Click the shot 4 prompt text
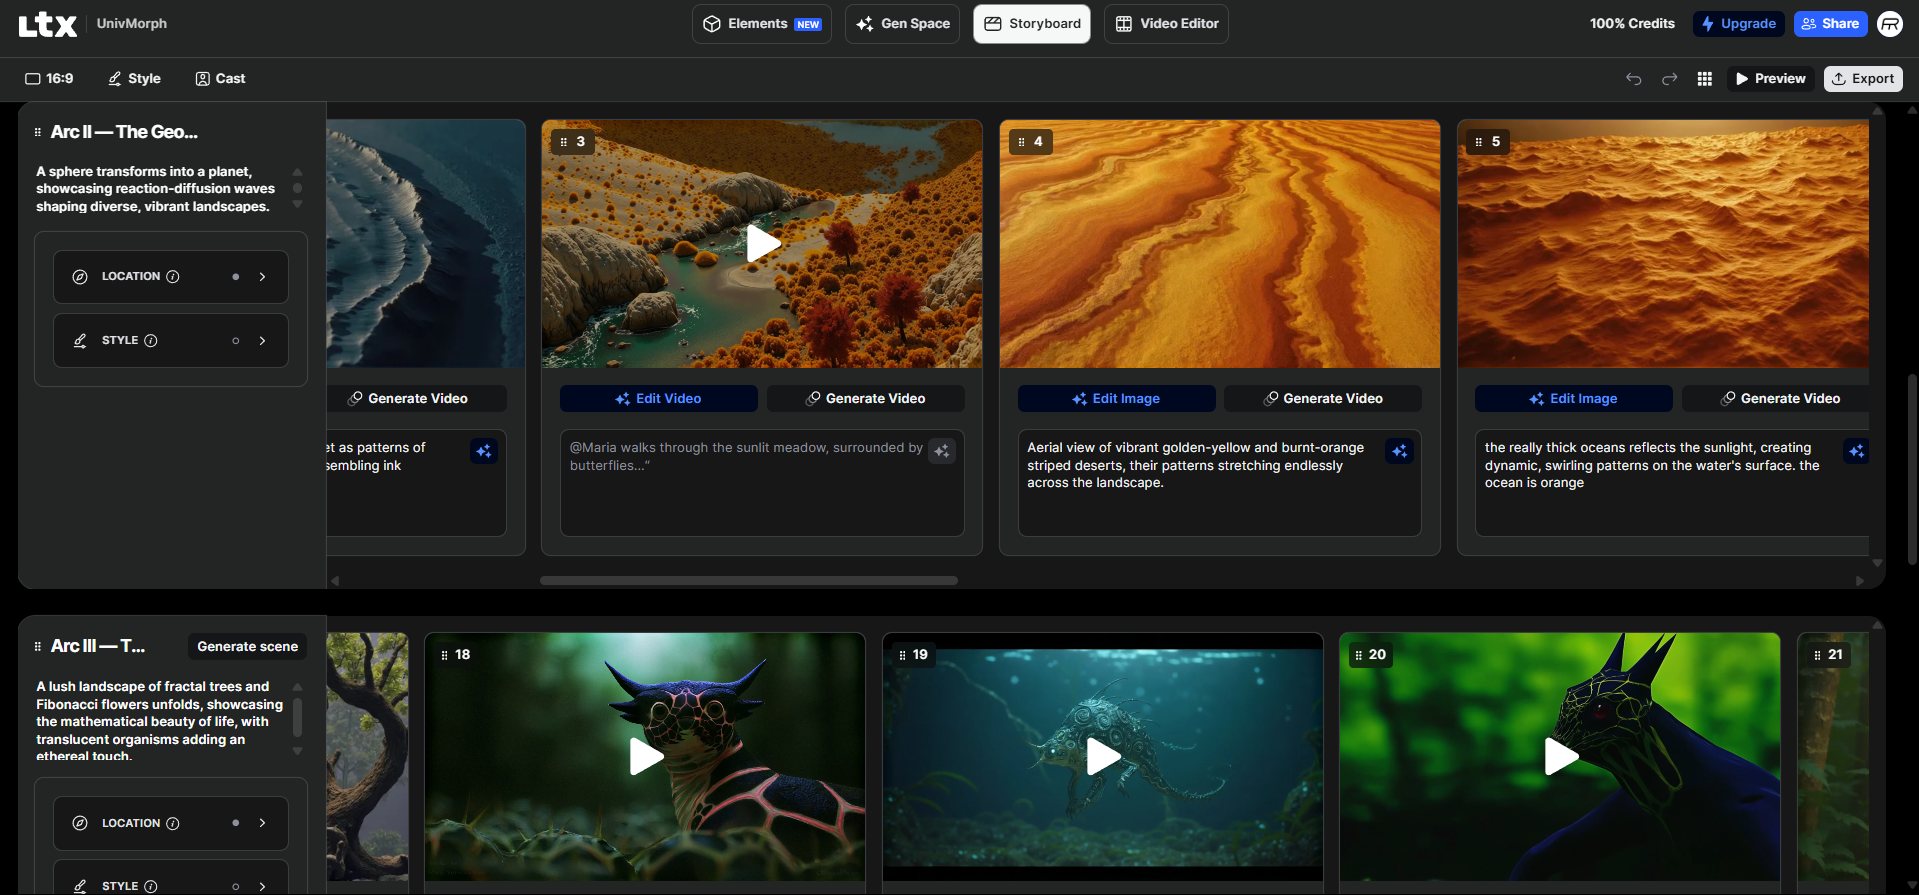 point(1195,465)
